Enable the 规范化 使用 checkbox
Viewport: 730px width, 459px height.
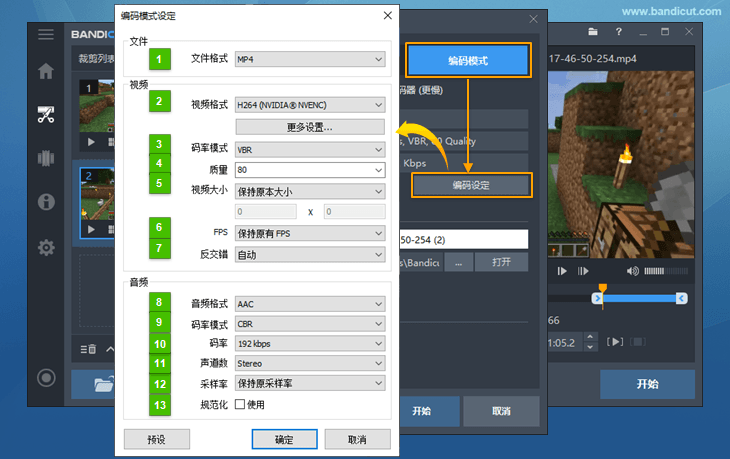click(x=240, y=404)
